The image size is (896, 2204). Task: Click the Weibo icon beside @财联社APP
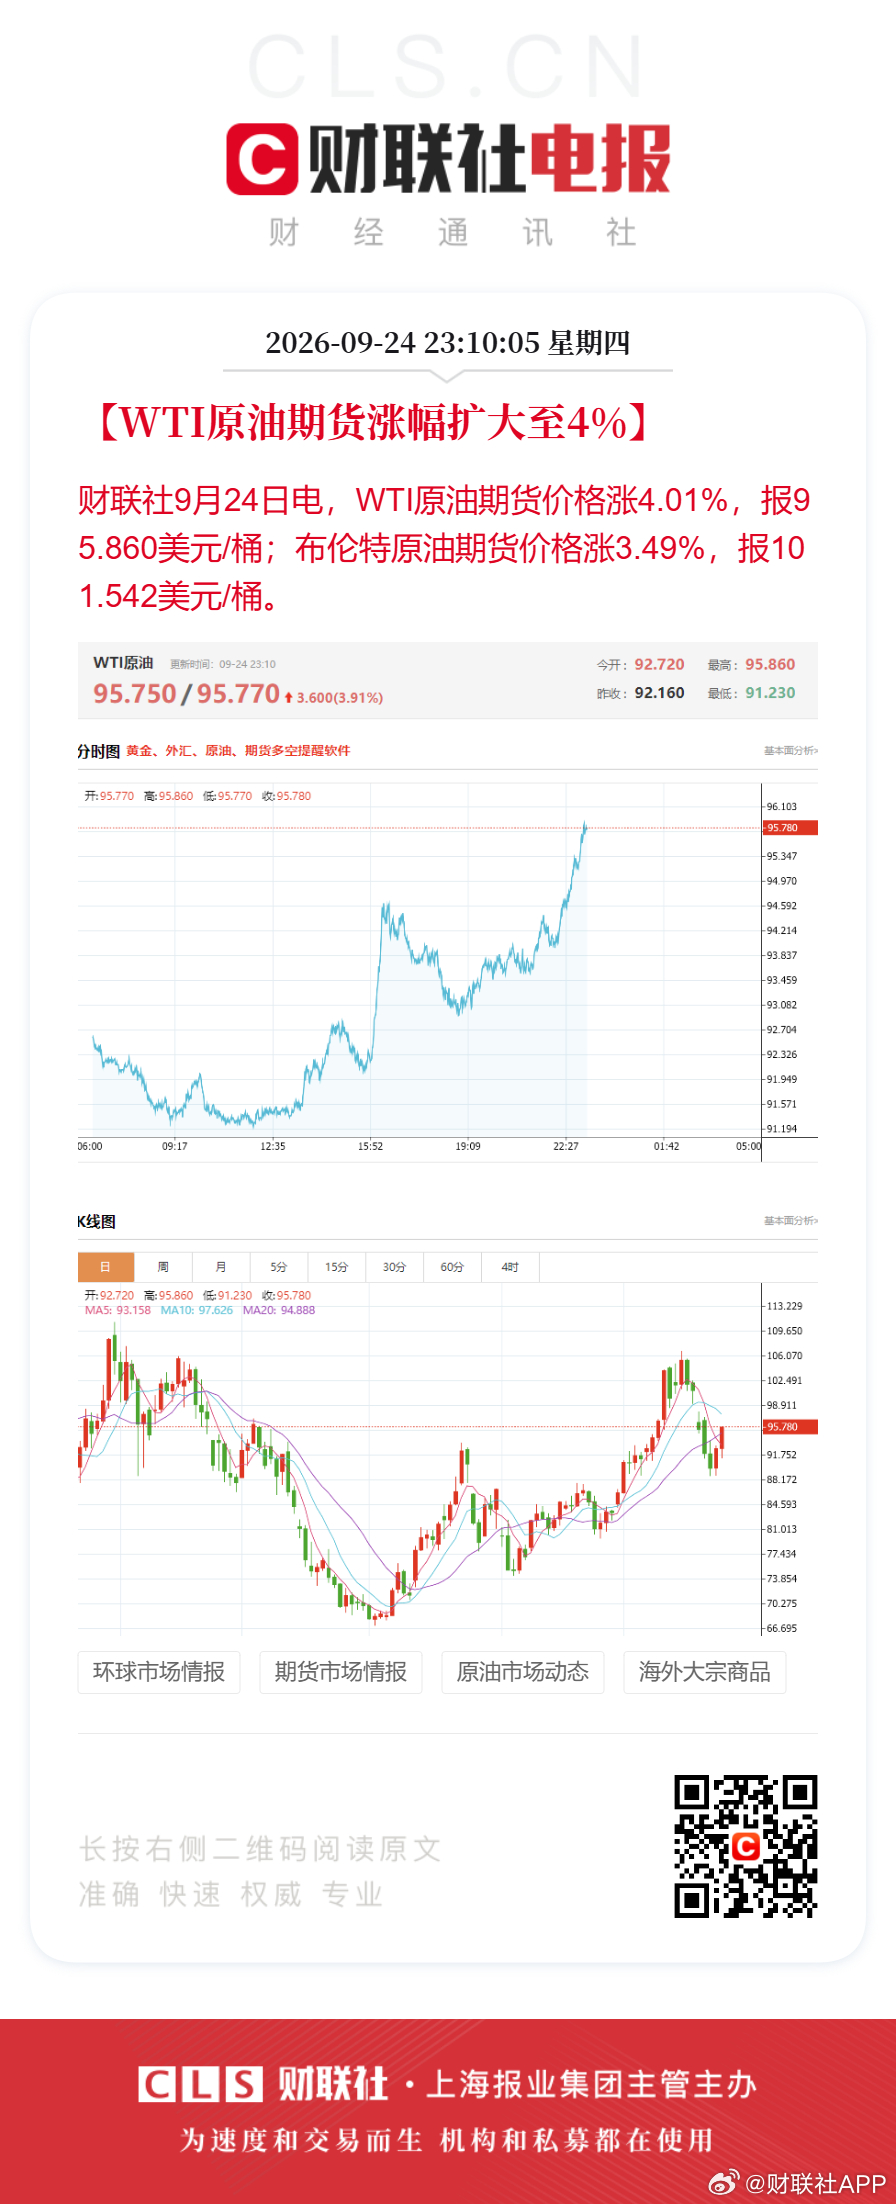pos(725,2183)
